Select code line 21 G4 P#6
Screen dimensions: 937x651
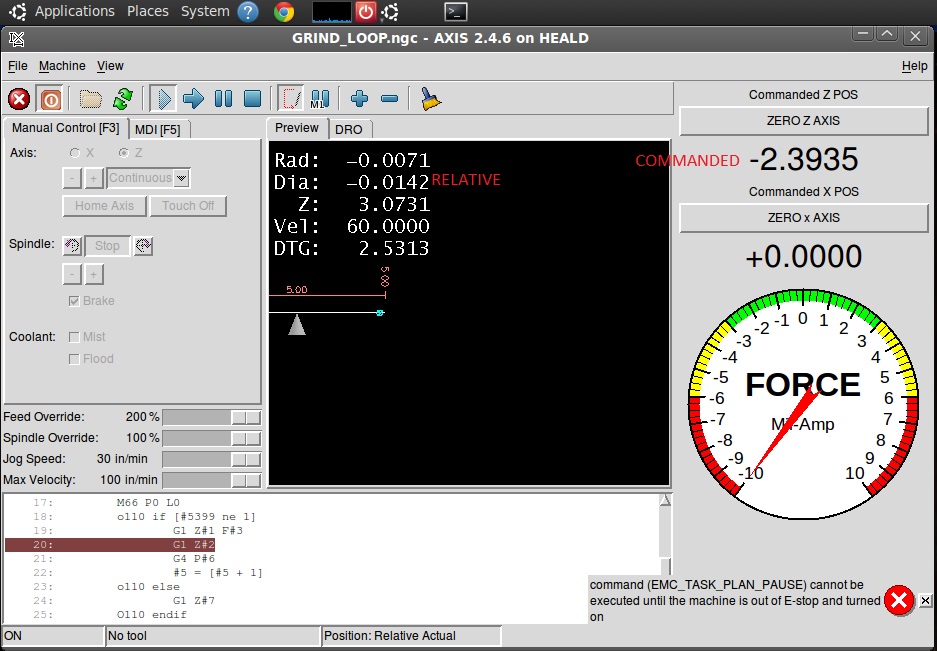pos(194,559)
